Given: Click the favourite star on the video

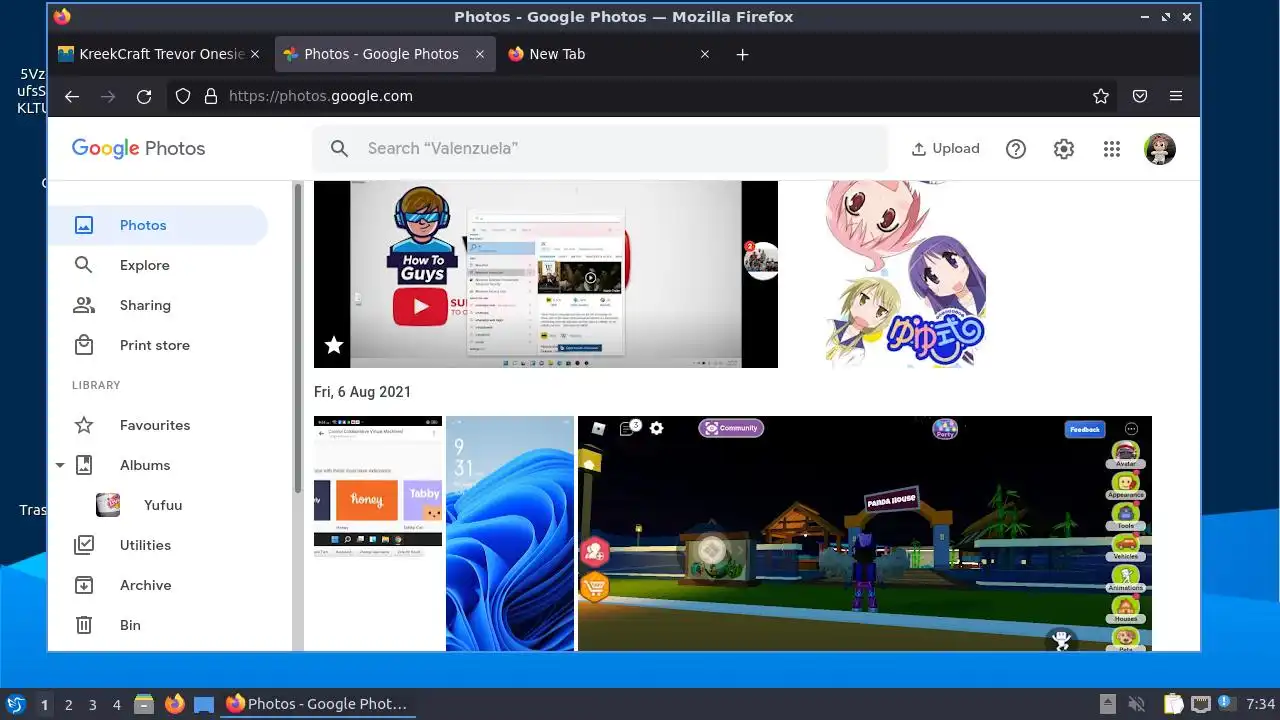Looking at the screenshot, I should coord(334,345).
